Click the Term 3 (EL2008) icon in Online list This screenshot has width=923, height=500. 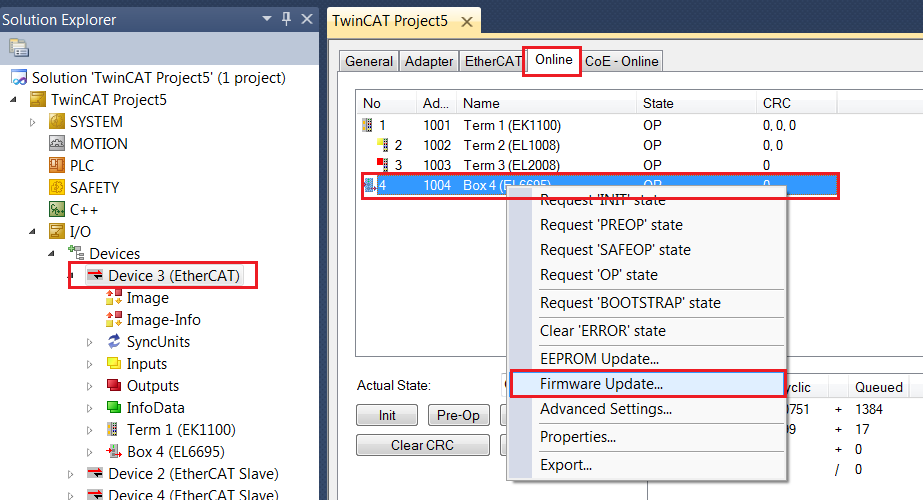click(383, 165)
